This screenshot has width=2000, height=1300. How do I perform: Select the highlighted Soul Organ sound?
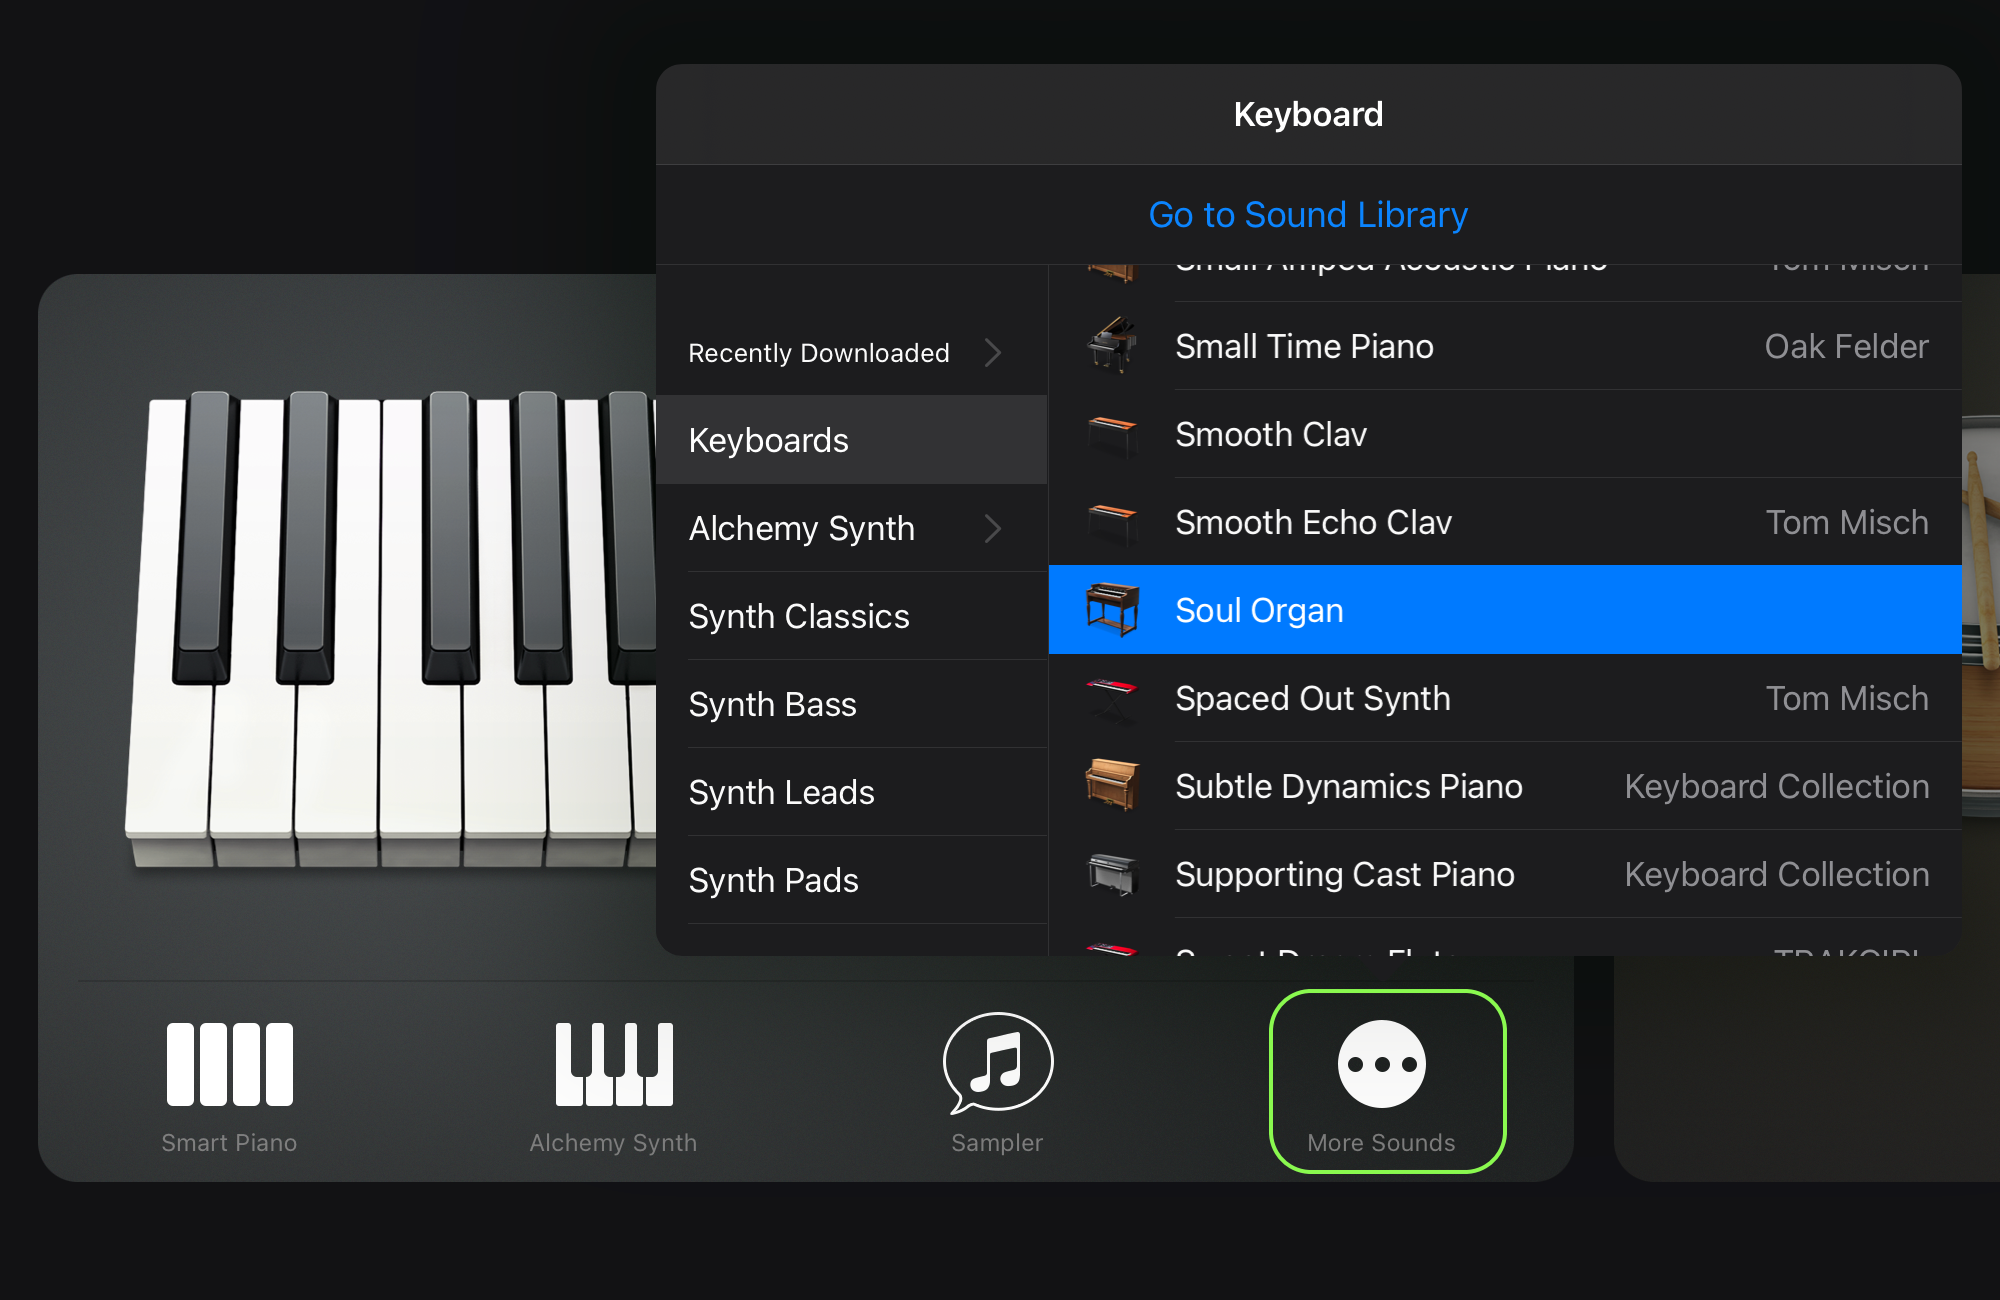[x=1505, y=610]
